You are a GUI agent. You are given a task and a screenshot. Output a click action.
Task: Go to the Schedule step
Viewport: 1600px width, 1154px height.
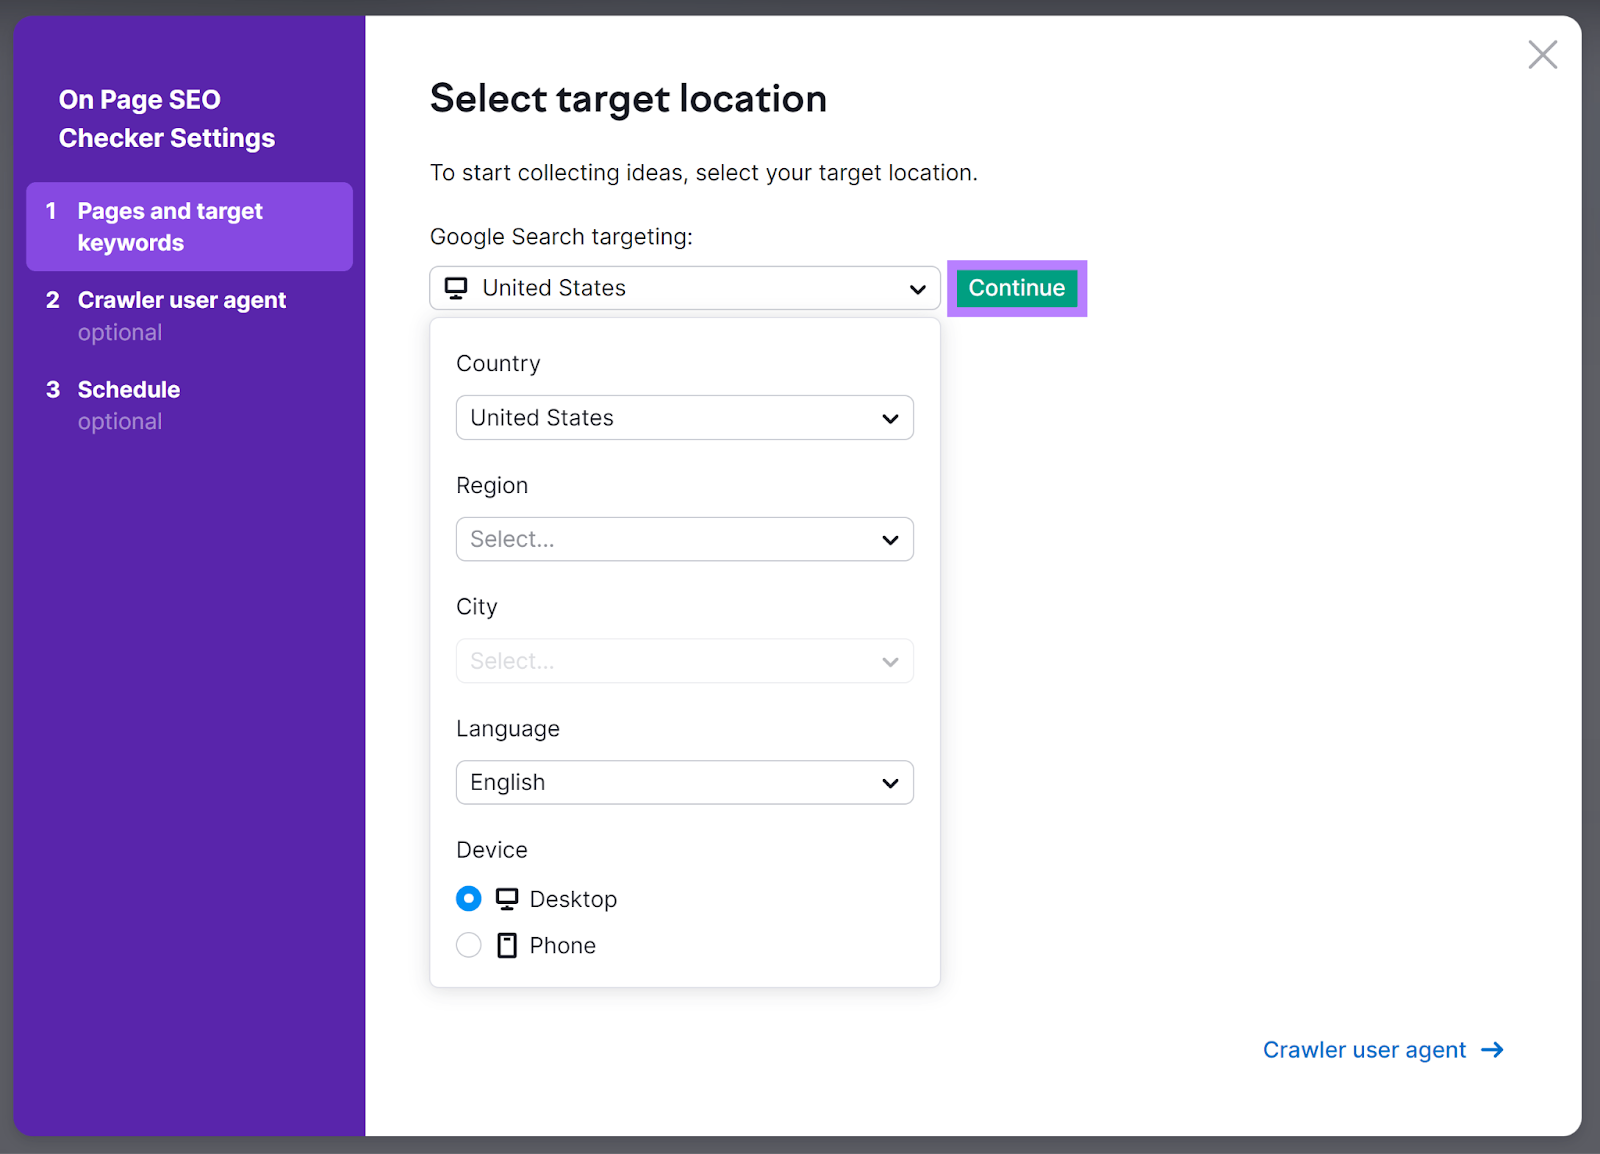128,389
